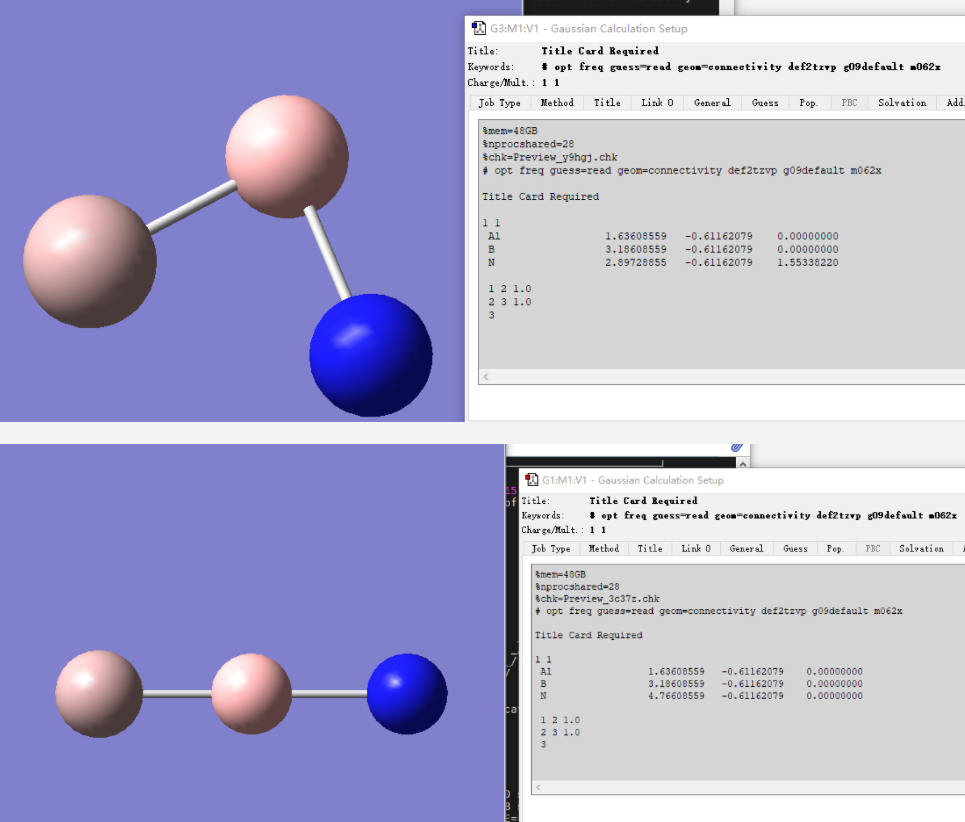This screenshot has height=822, width=965.
Task: Open General tab in G1:M1:V1 dialog
Action: click(x=746, y=549)
